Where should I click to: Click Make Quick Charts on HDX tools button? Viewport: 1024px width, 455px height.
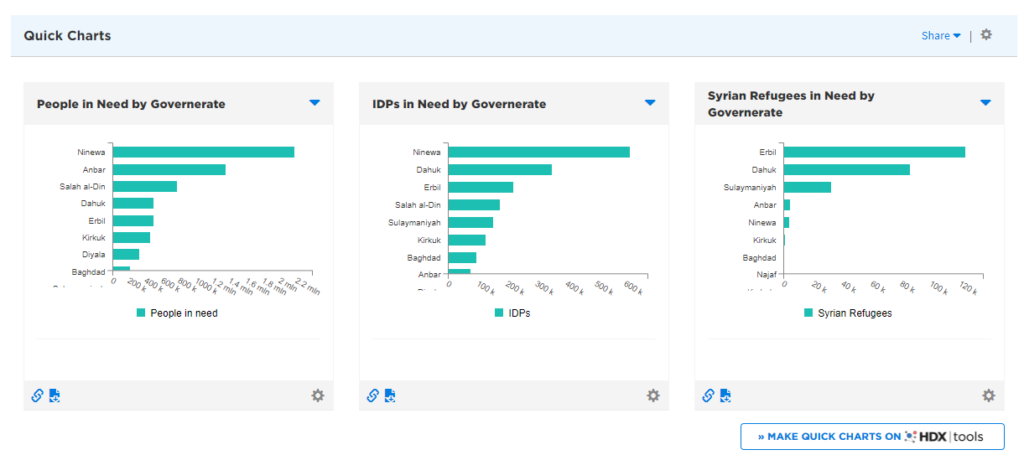point(872,437)
